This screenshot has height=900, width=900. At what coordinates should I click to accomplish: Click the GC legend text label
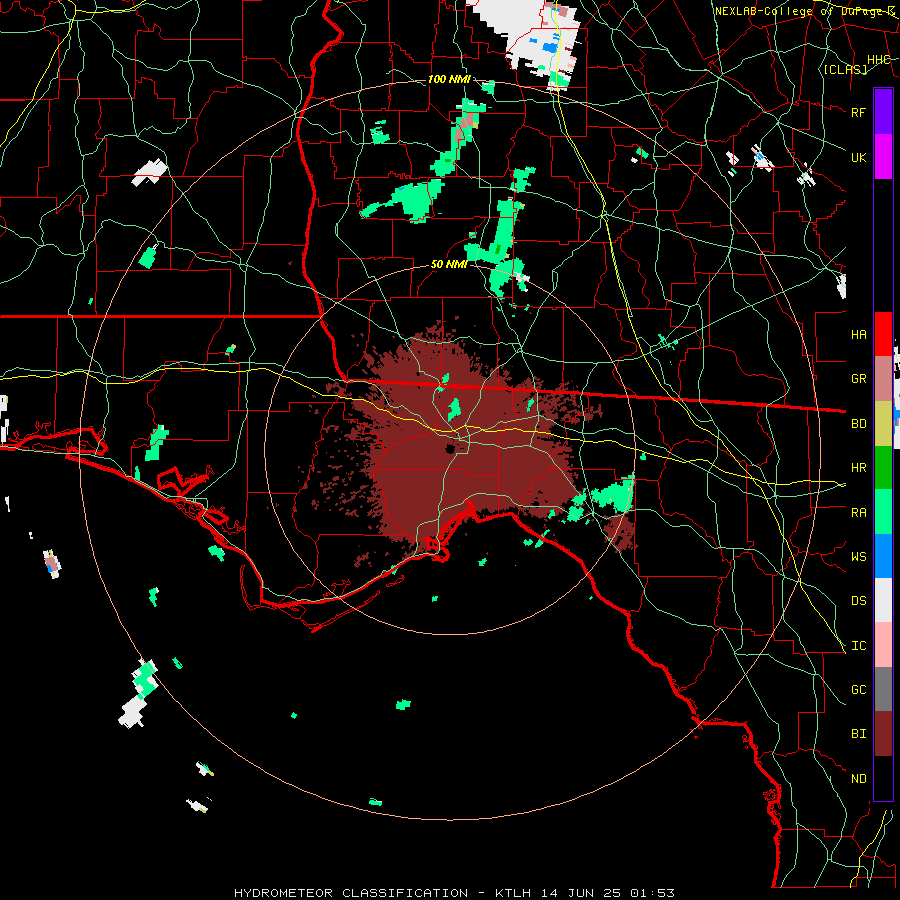click(858, 689)
